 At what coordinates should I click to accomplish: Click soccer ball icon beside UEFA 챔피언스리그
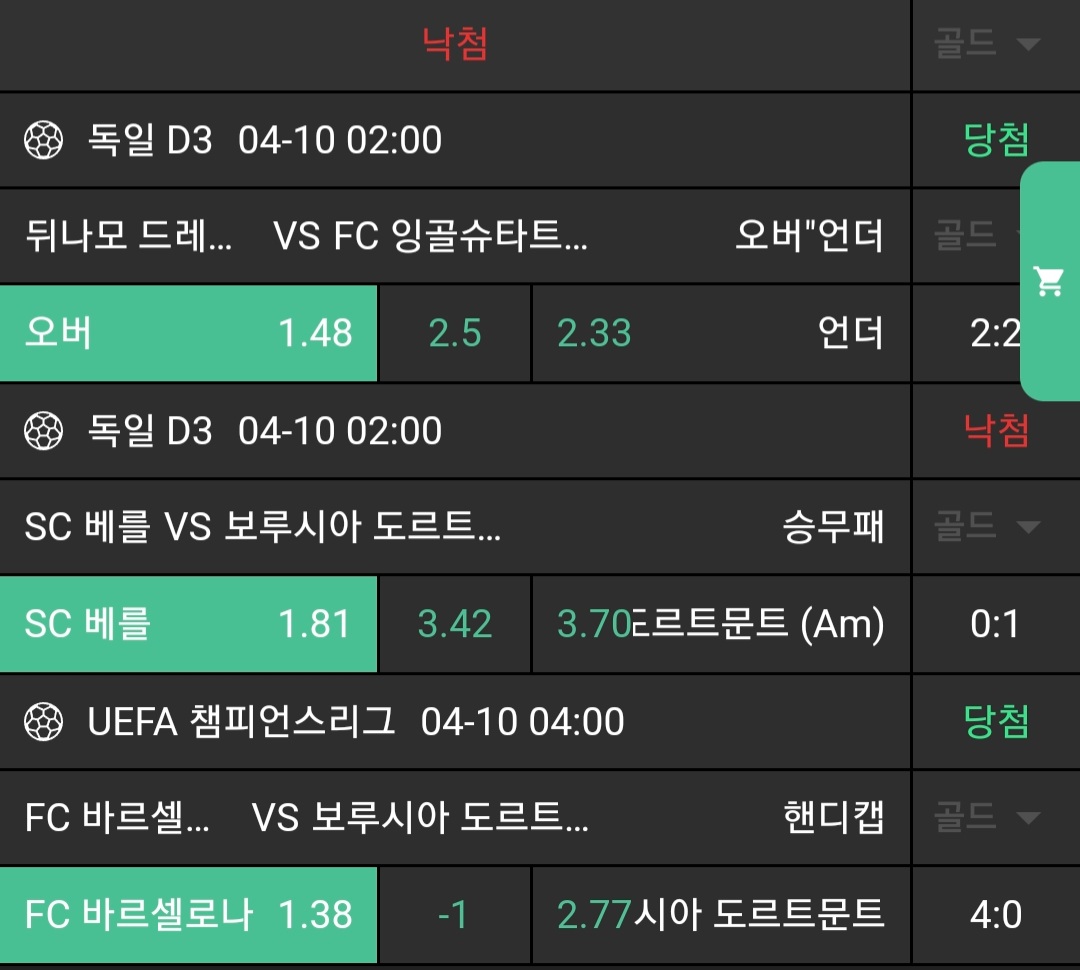tap(43, 722)
